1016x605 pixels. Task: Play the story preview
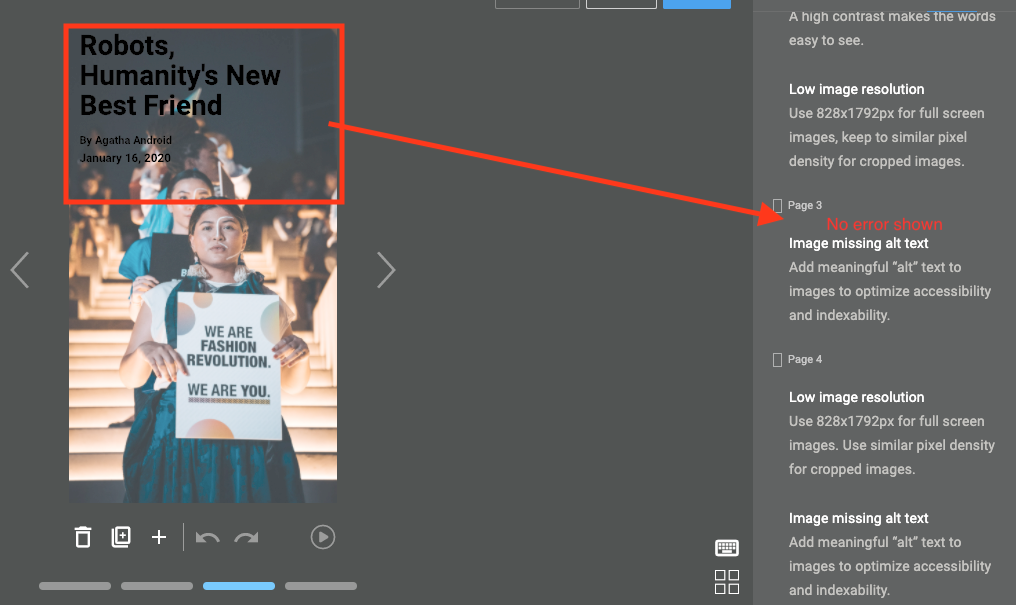323,537
